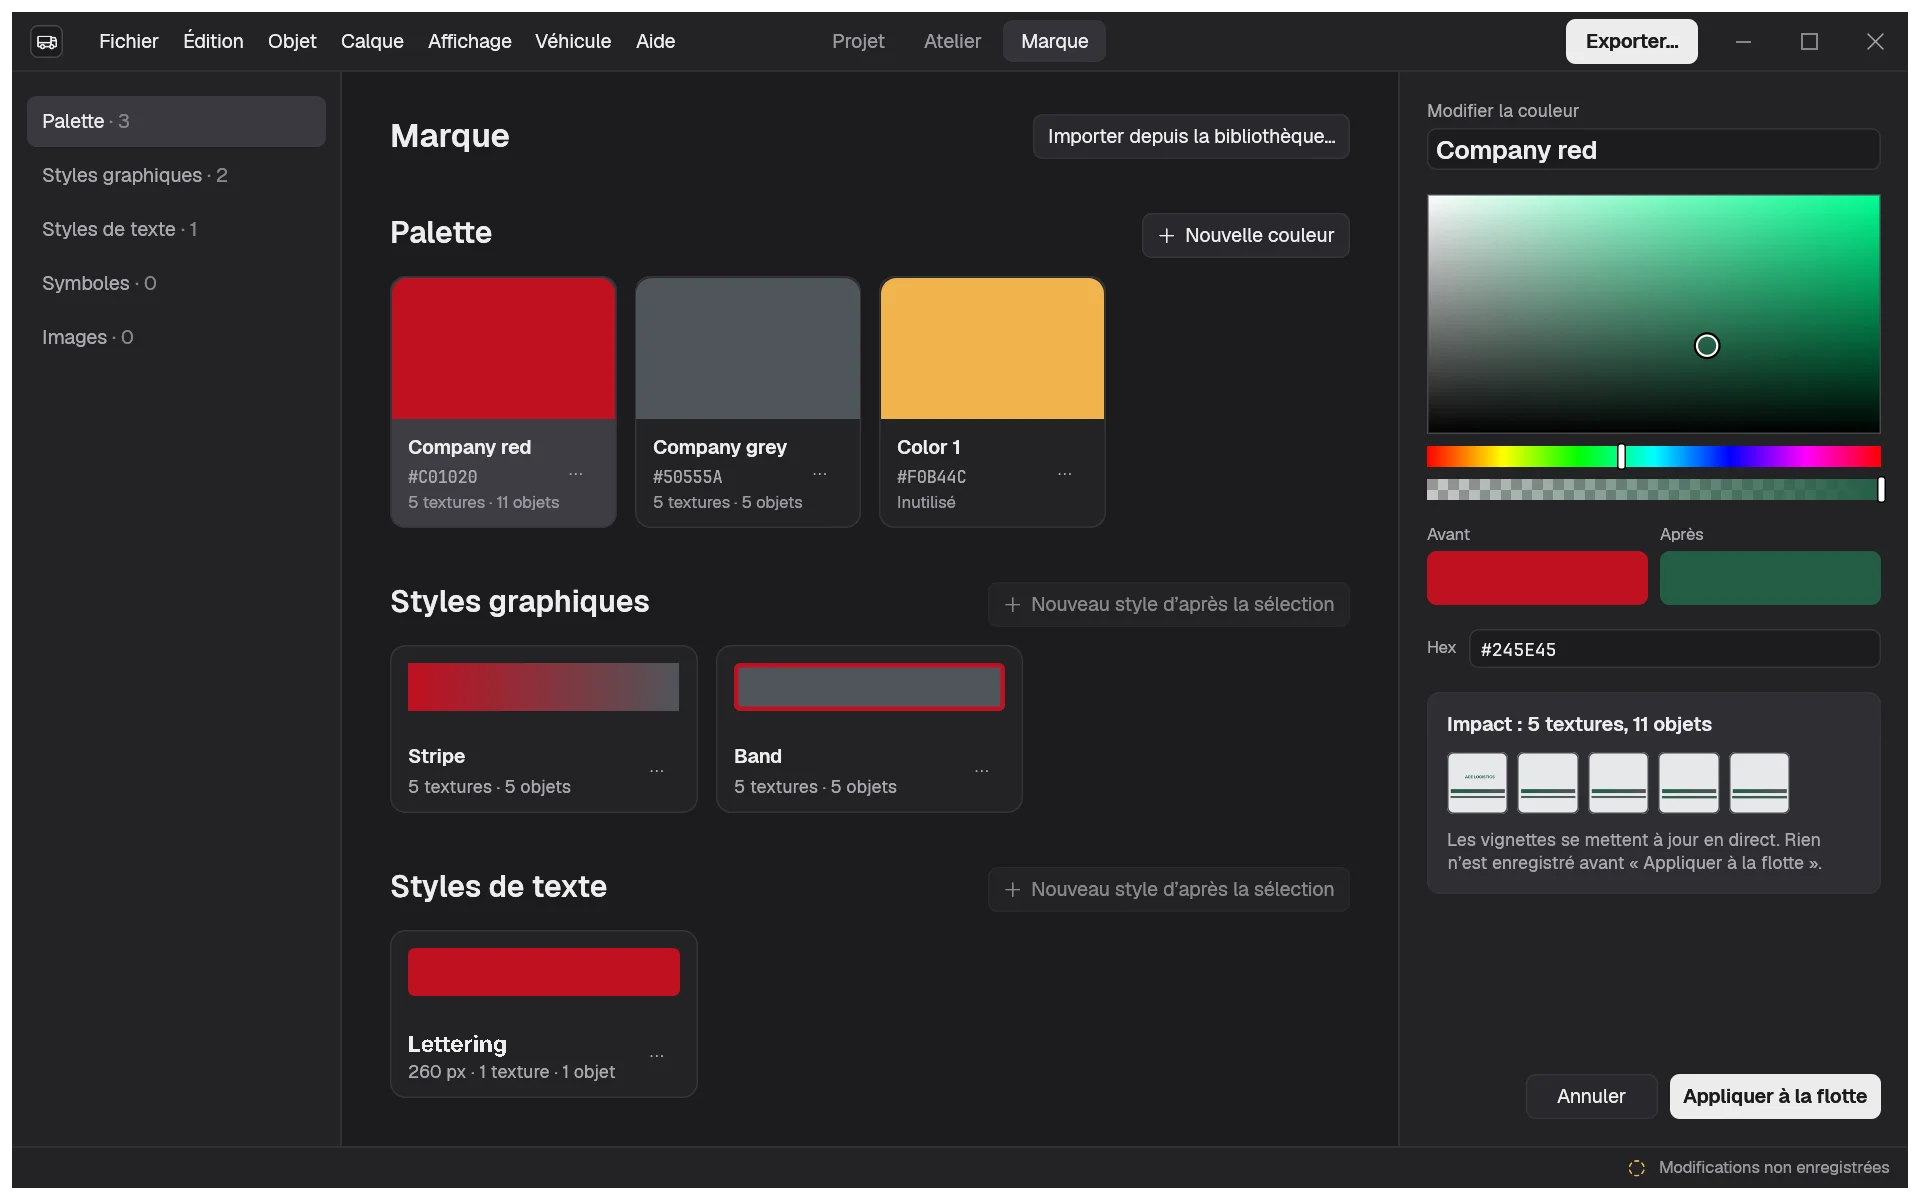Screen dimensions: 1920x1200
Task: Switch to the Atelier tab
Action: [952, 41]
